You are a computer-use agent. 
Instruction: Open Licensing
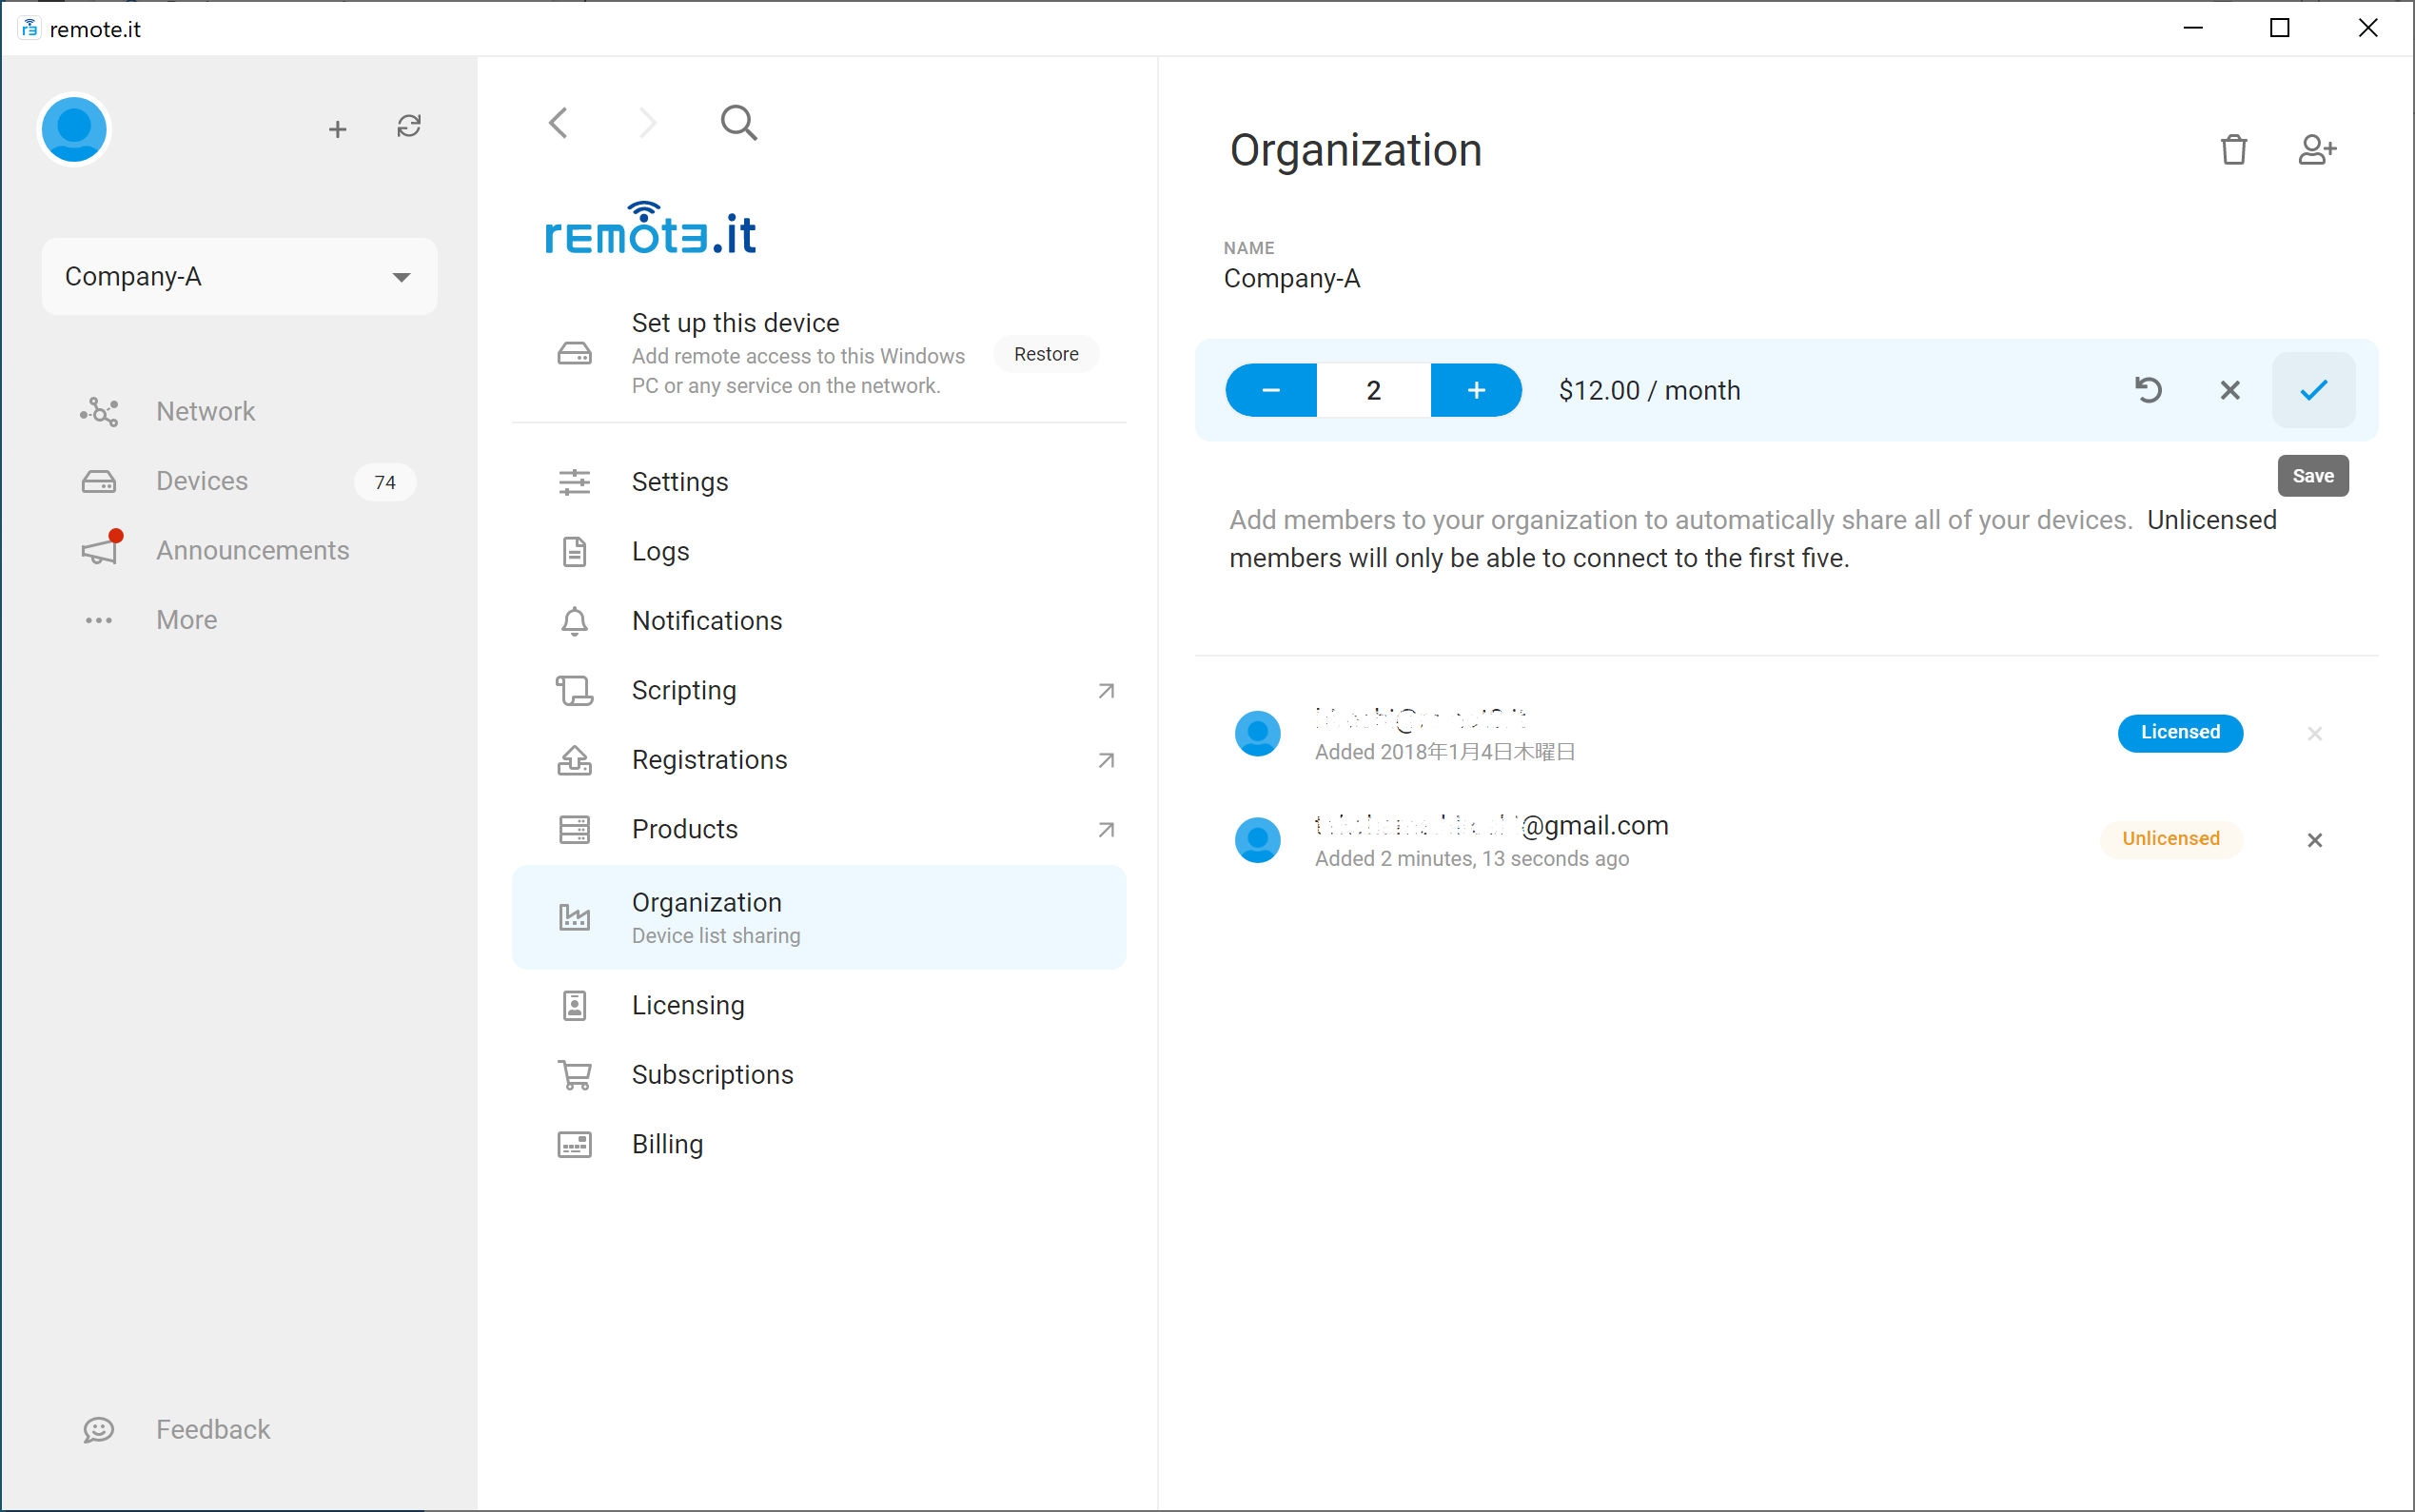(x=819, y=1005)
